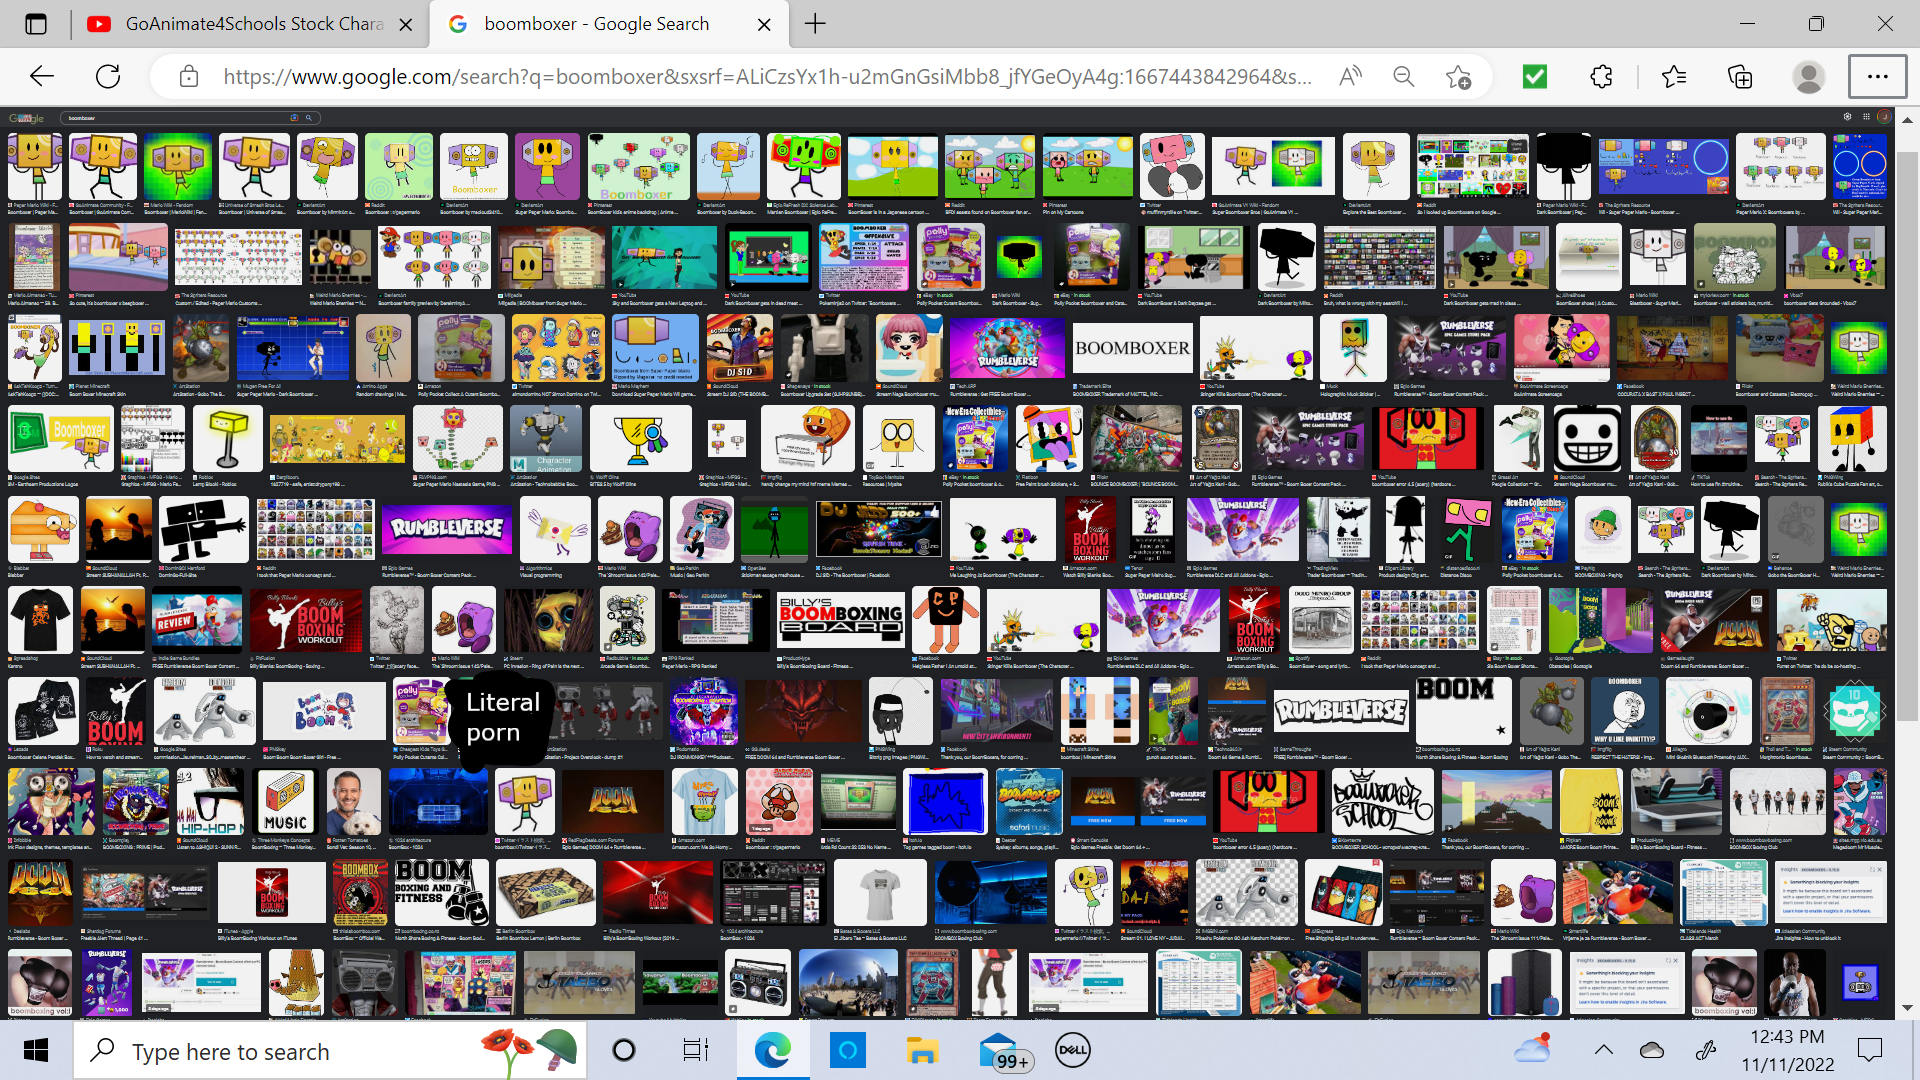Search by image using the camera icon
This screenshot has height=1080, width=1920.
(x=294, y=118)
